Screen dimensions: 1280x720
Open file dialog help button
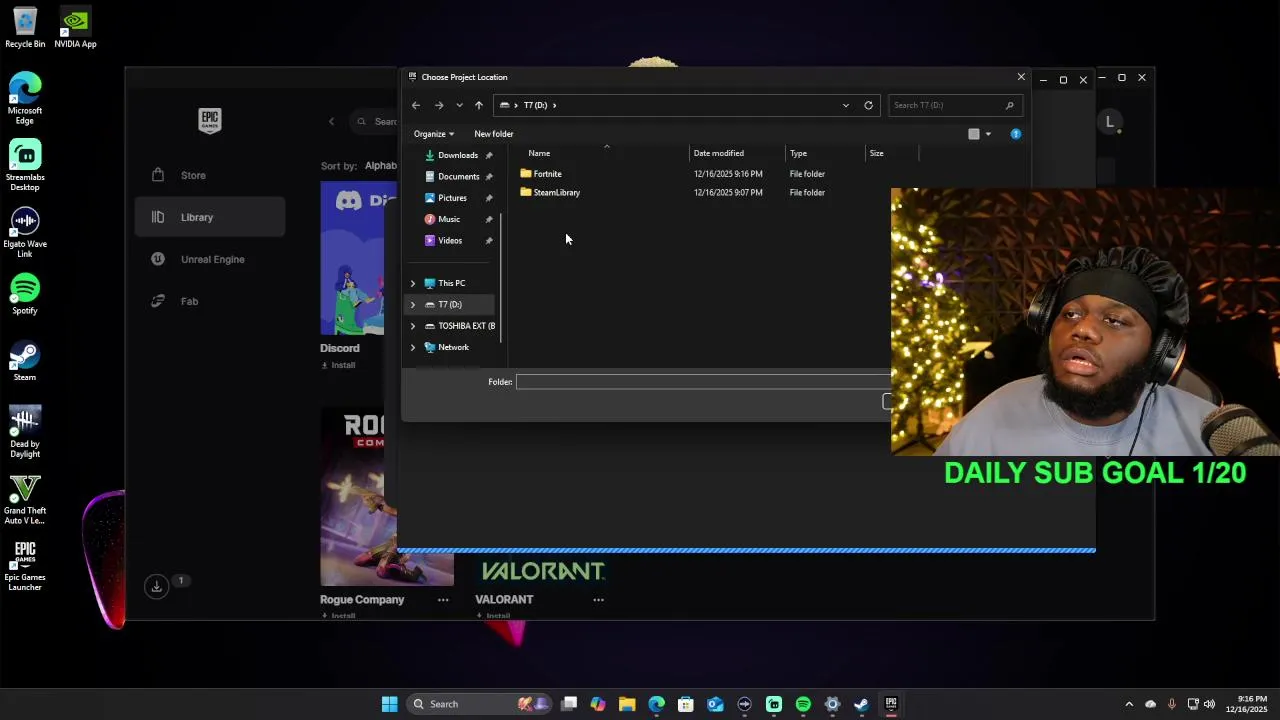click(1016, 134)
